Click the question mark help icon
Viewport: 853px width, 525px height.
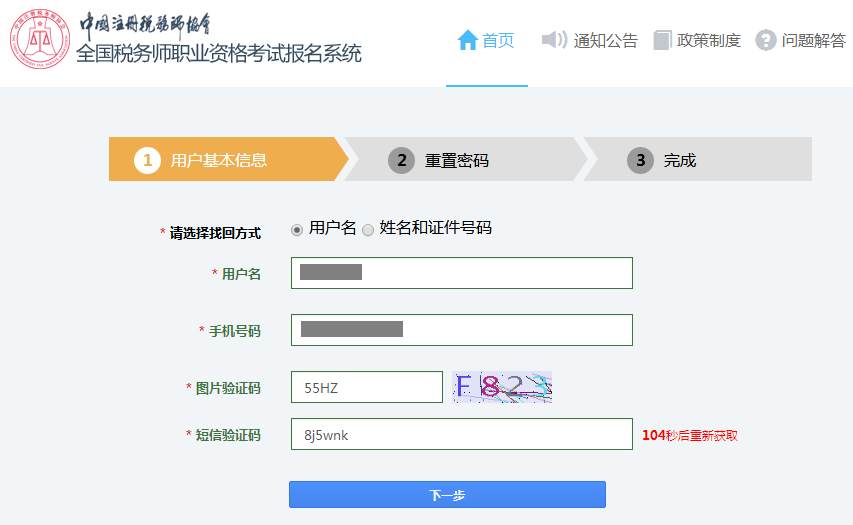[766, 40]
